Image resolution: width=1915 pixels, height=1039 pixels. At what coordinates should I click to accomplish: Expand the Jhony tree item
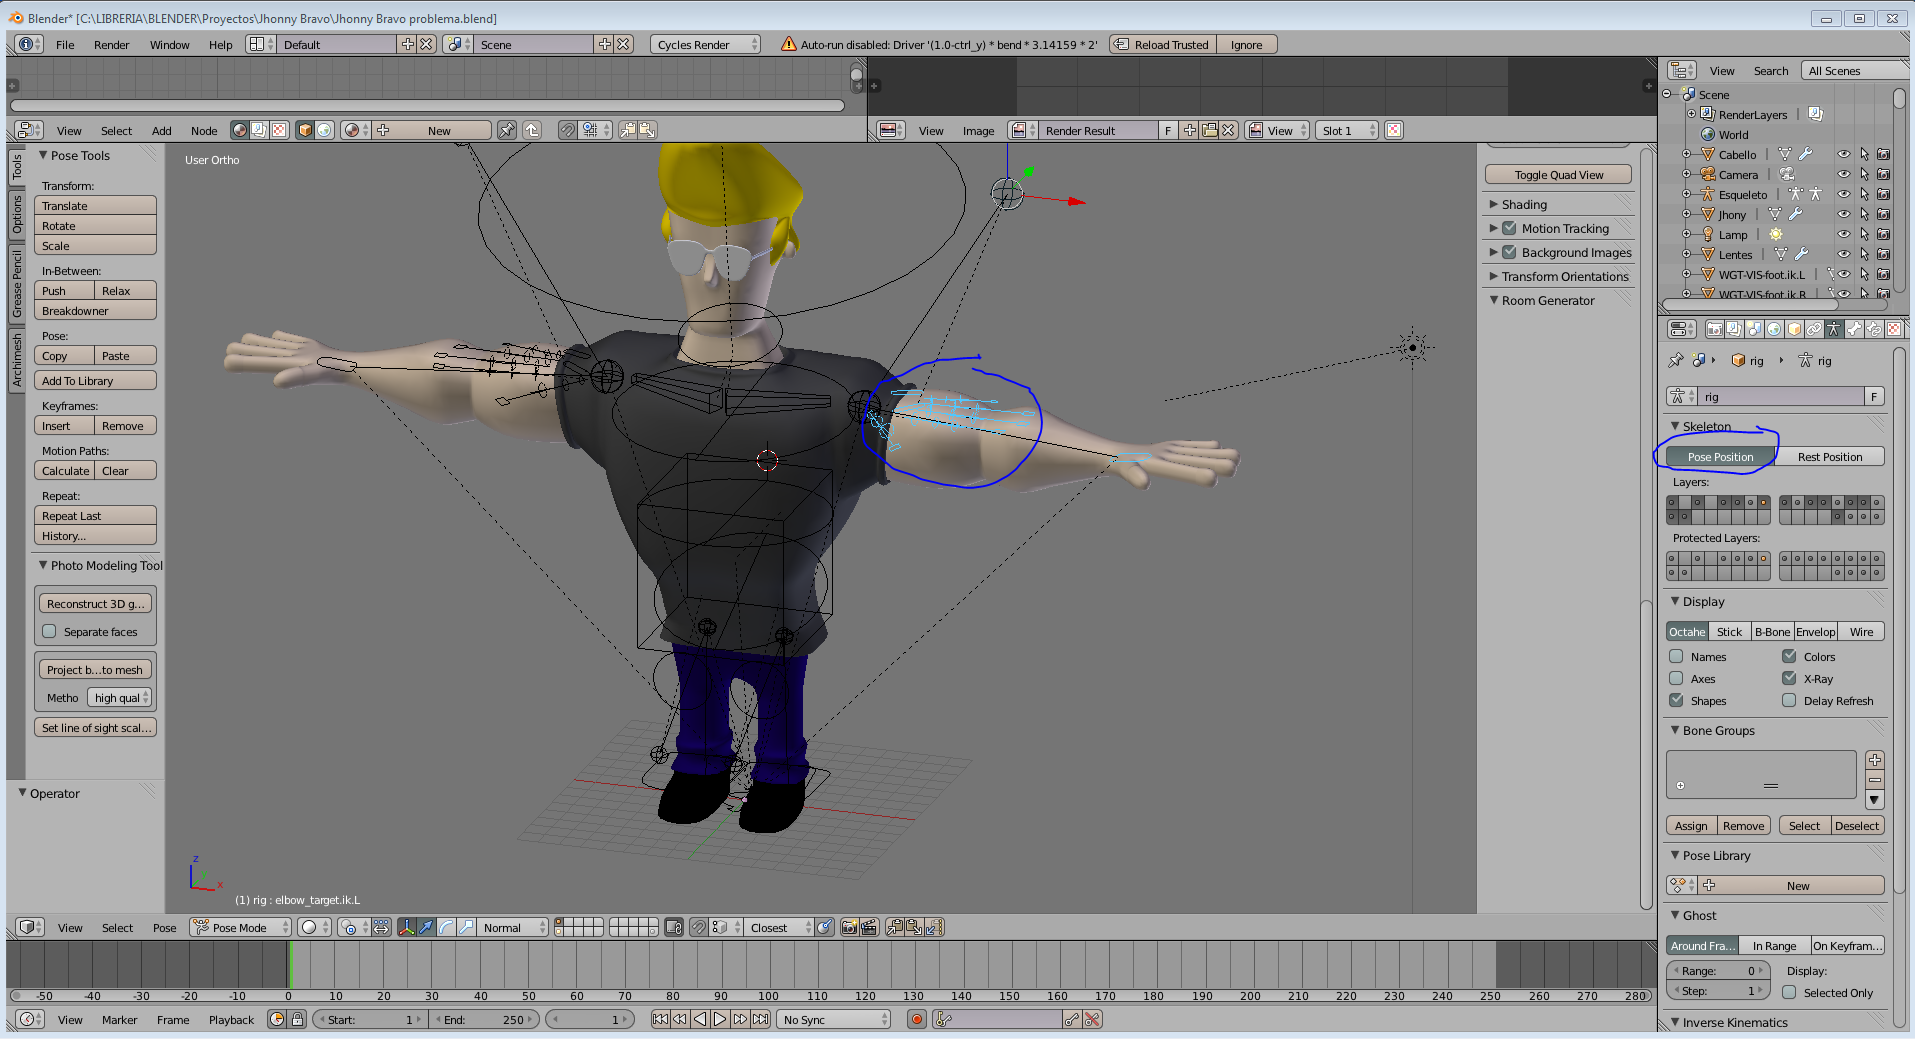click(1686, 214)
